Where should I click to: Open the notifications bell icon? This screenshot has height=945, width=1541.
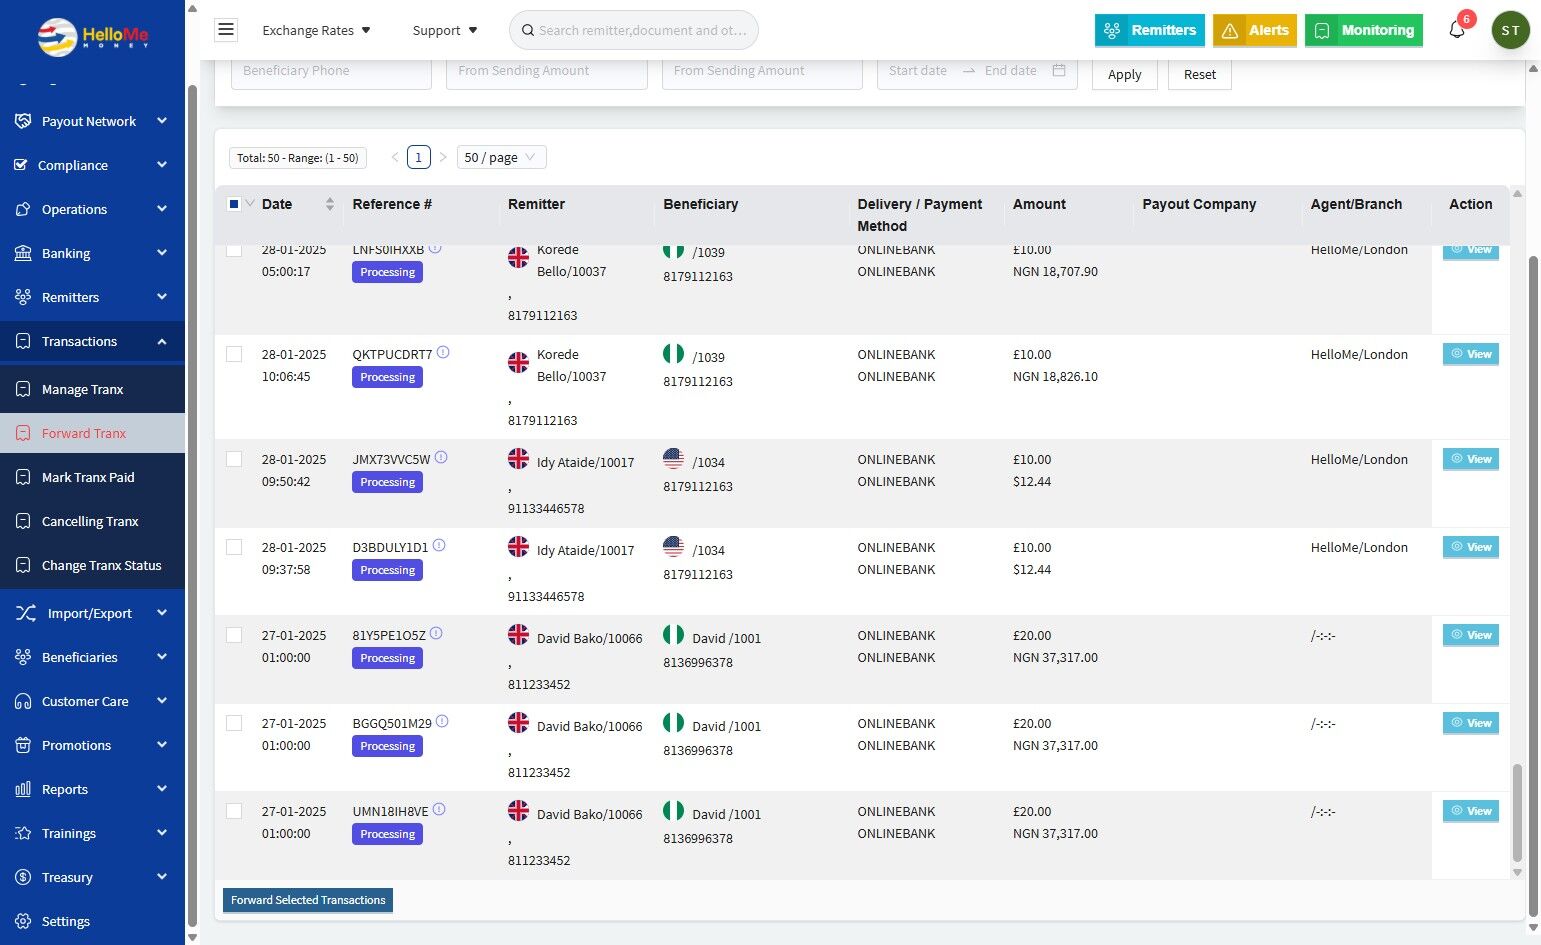click(1457, 30)
